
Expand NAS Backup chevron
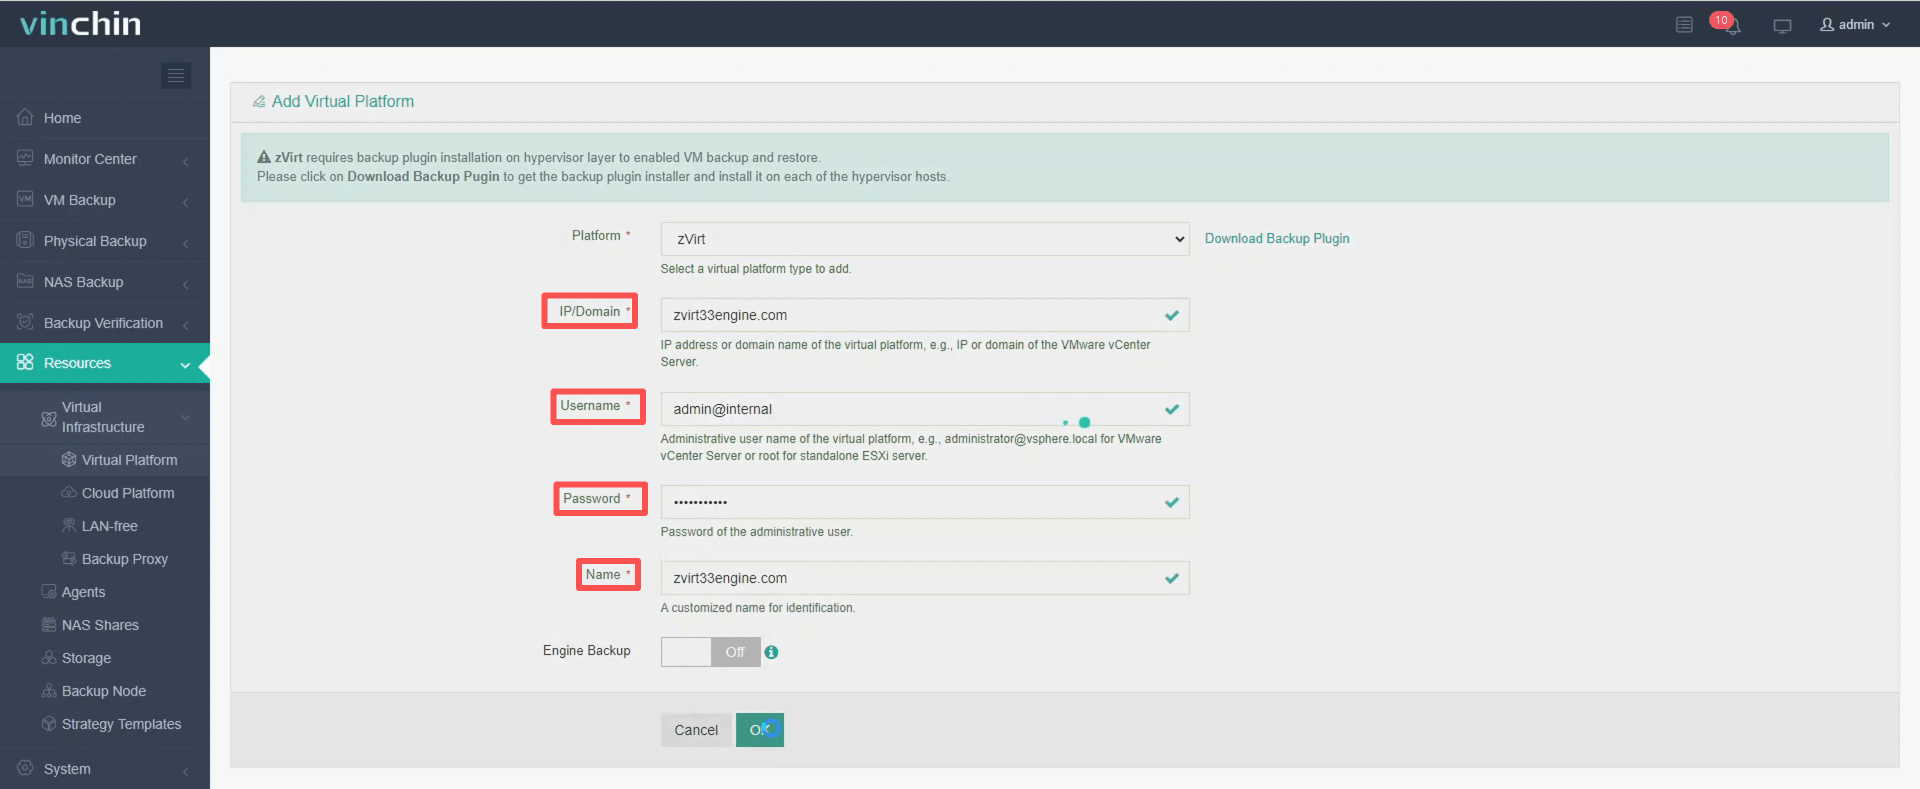185,284
